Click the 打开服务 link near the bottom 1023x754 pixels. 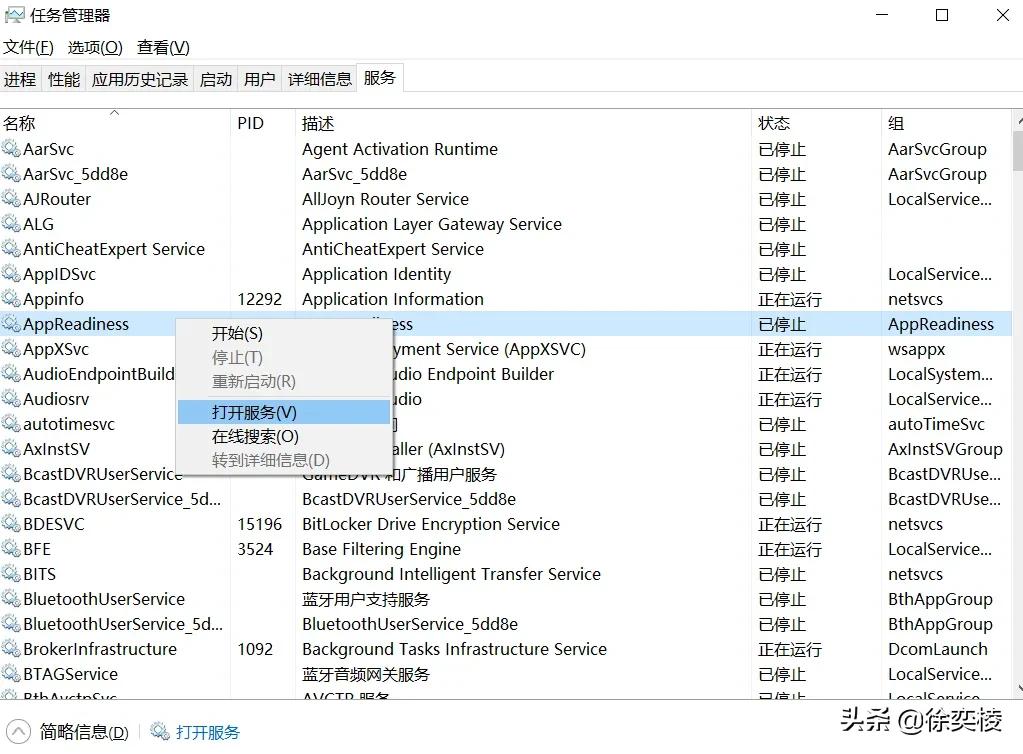click(207, 731)
